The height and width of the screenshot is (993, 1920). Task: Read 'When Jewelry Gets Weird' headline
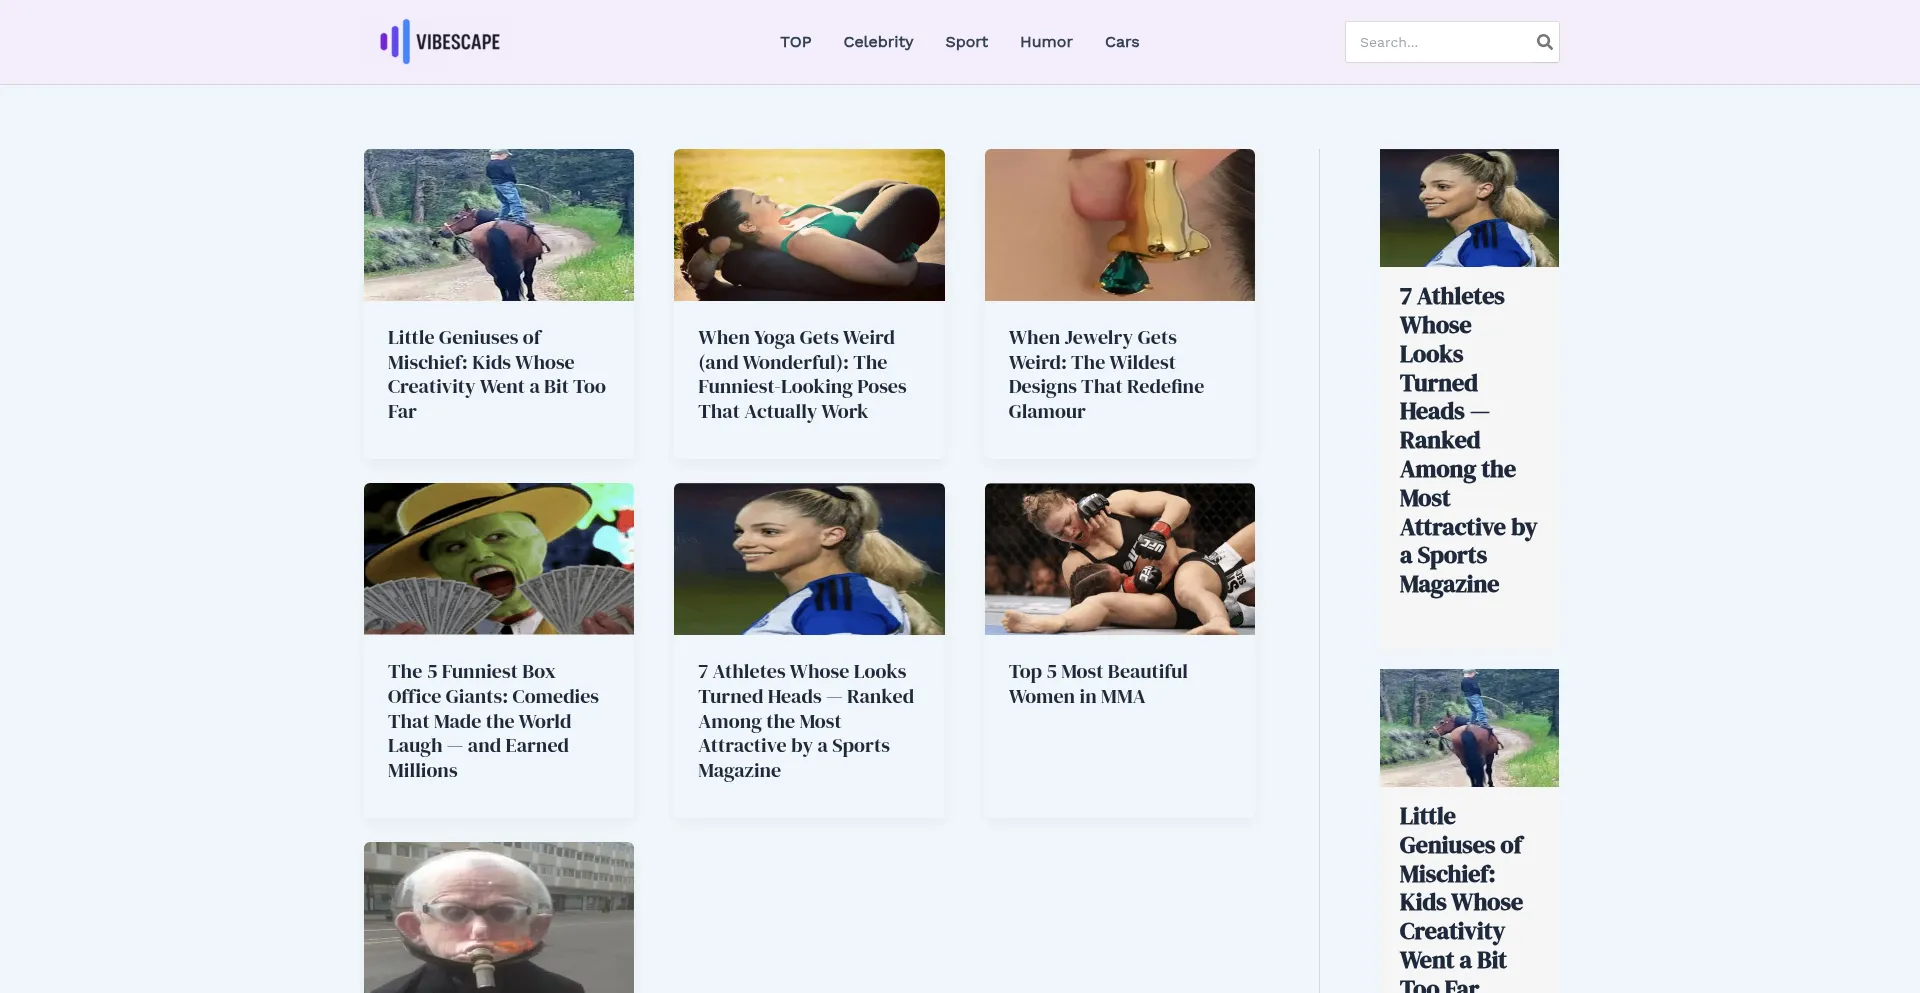click(1106, 375)
